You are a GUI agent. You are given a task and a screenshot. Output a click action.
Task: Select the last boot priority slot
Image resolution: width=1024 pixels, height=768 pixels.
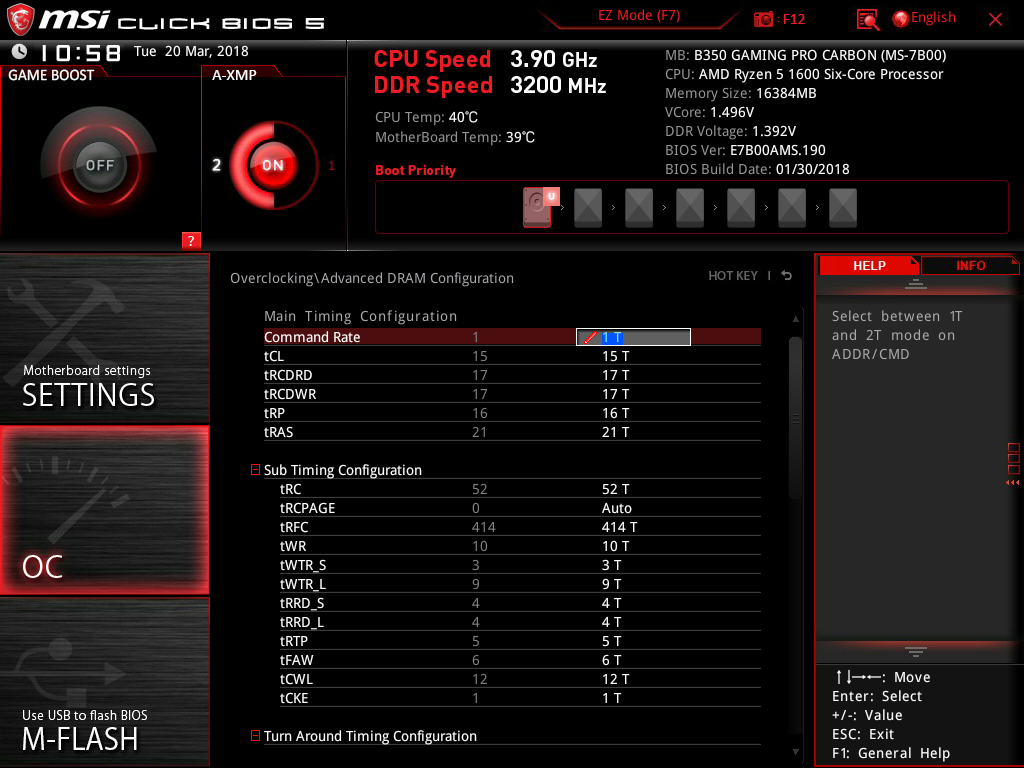point(842,207)
